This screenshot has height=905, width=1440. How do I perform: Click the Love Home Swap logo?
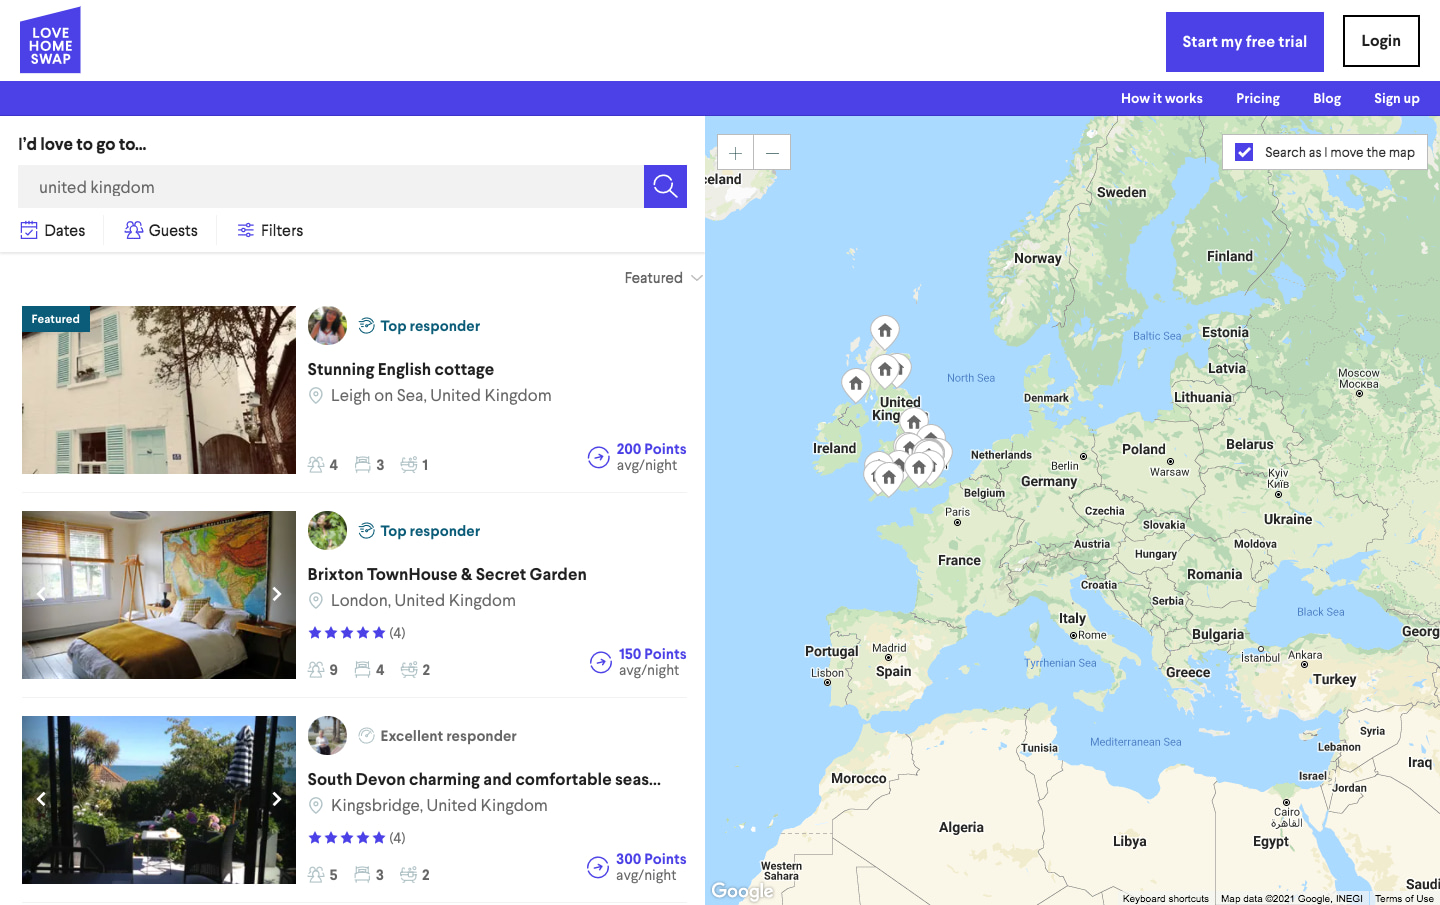pyautogui.click(x=50, y=41)
